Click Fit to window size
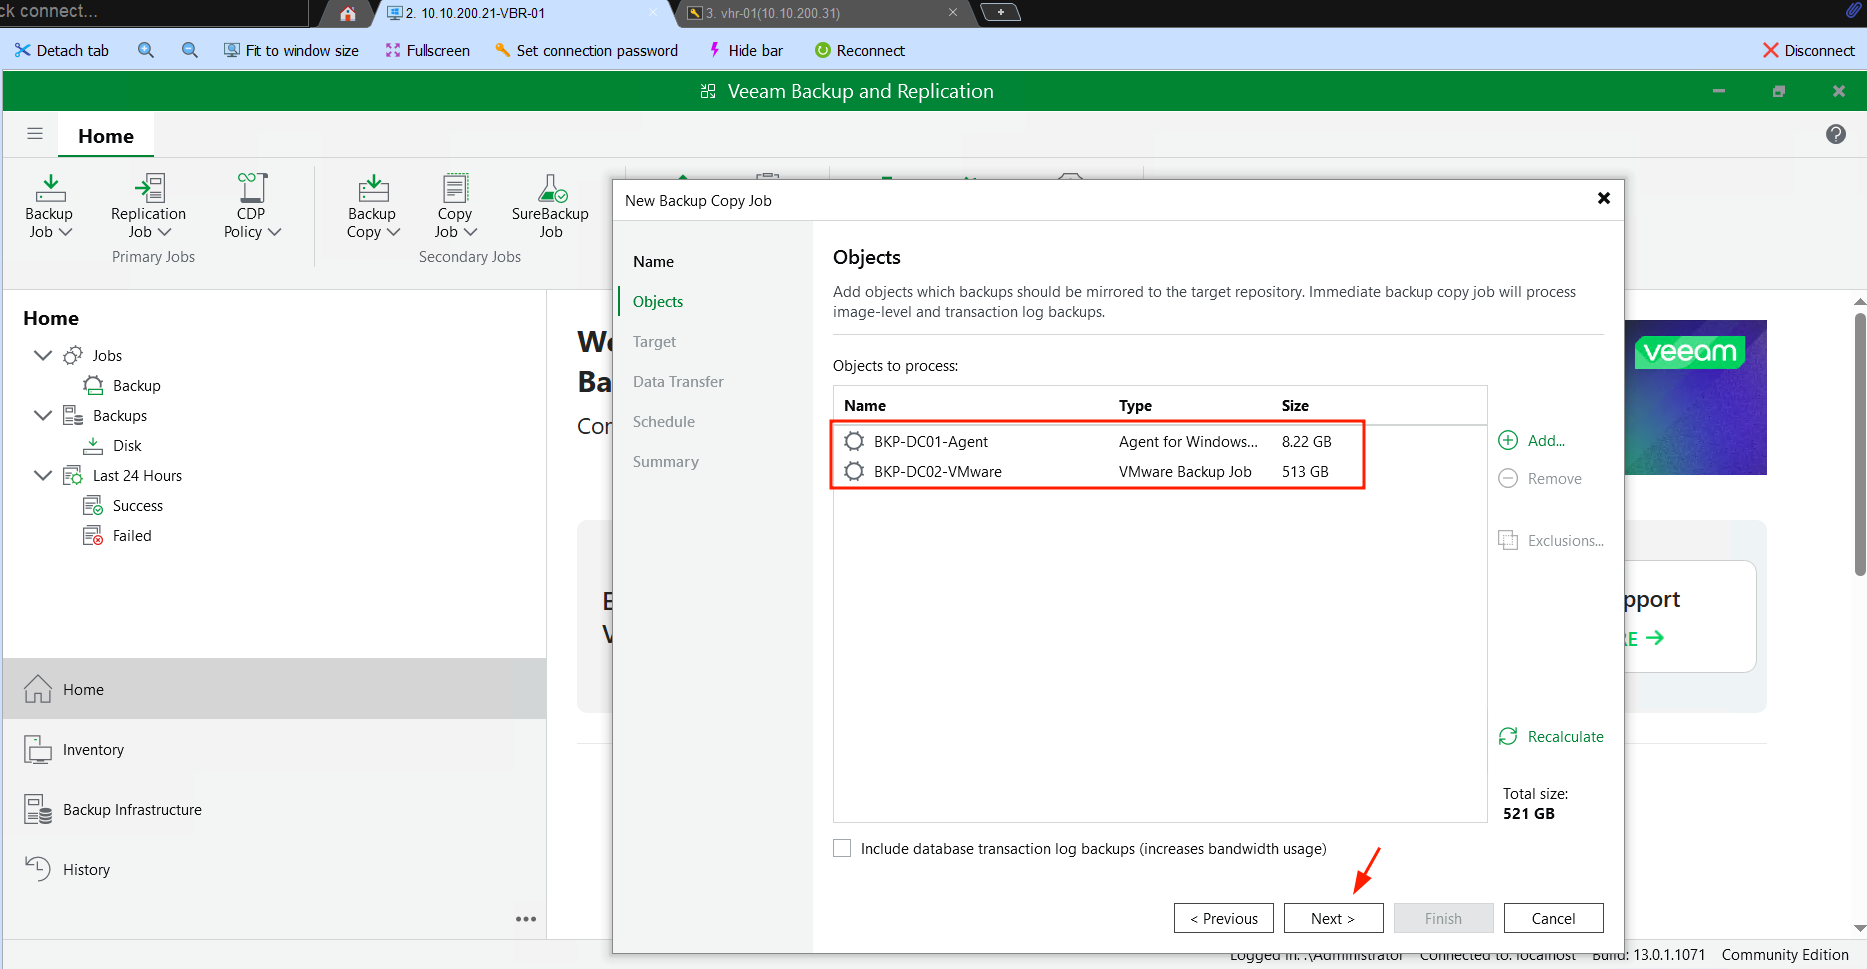Screen dimensions: 1867x969 click(291, 50)
